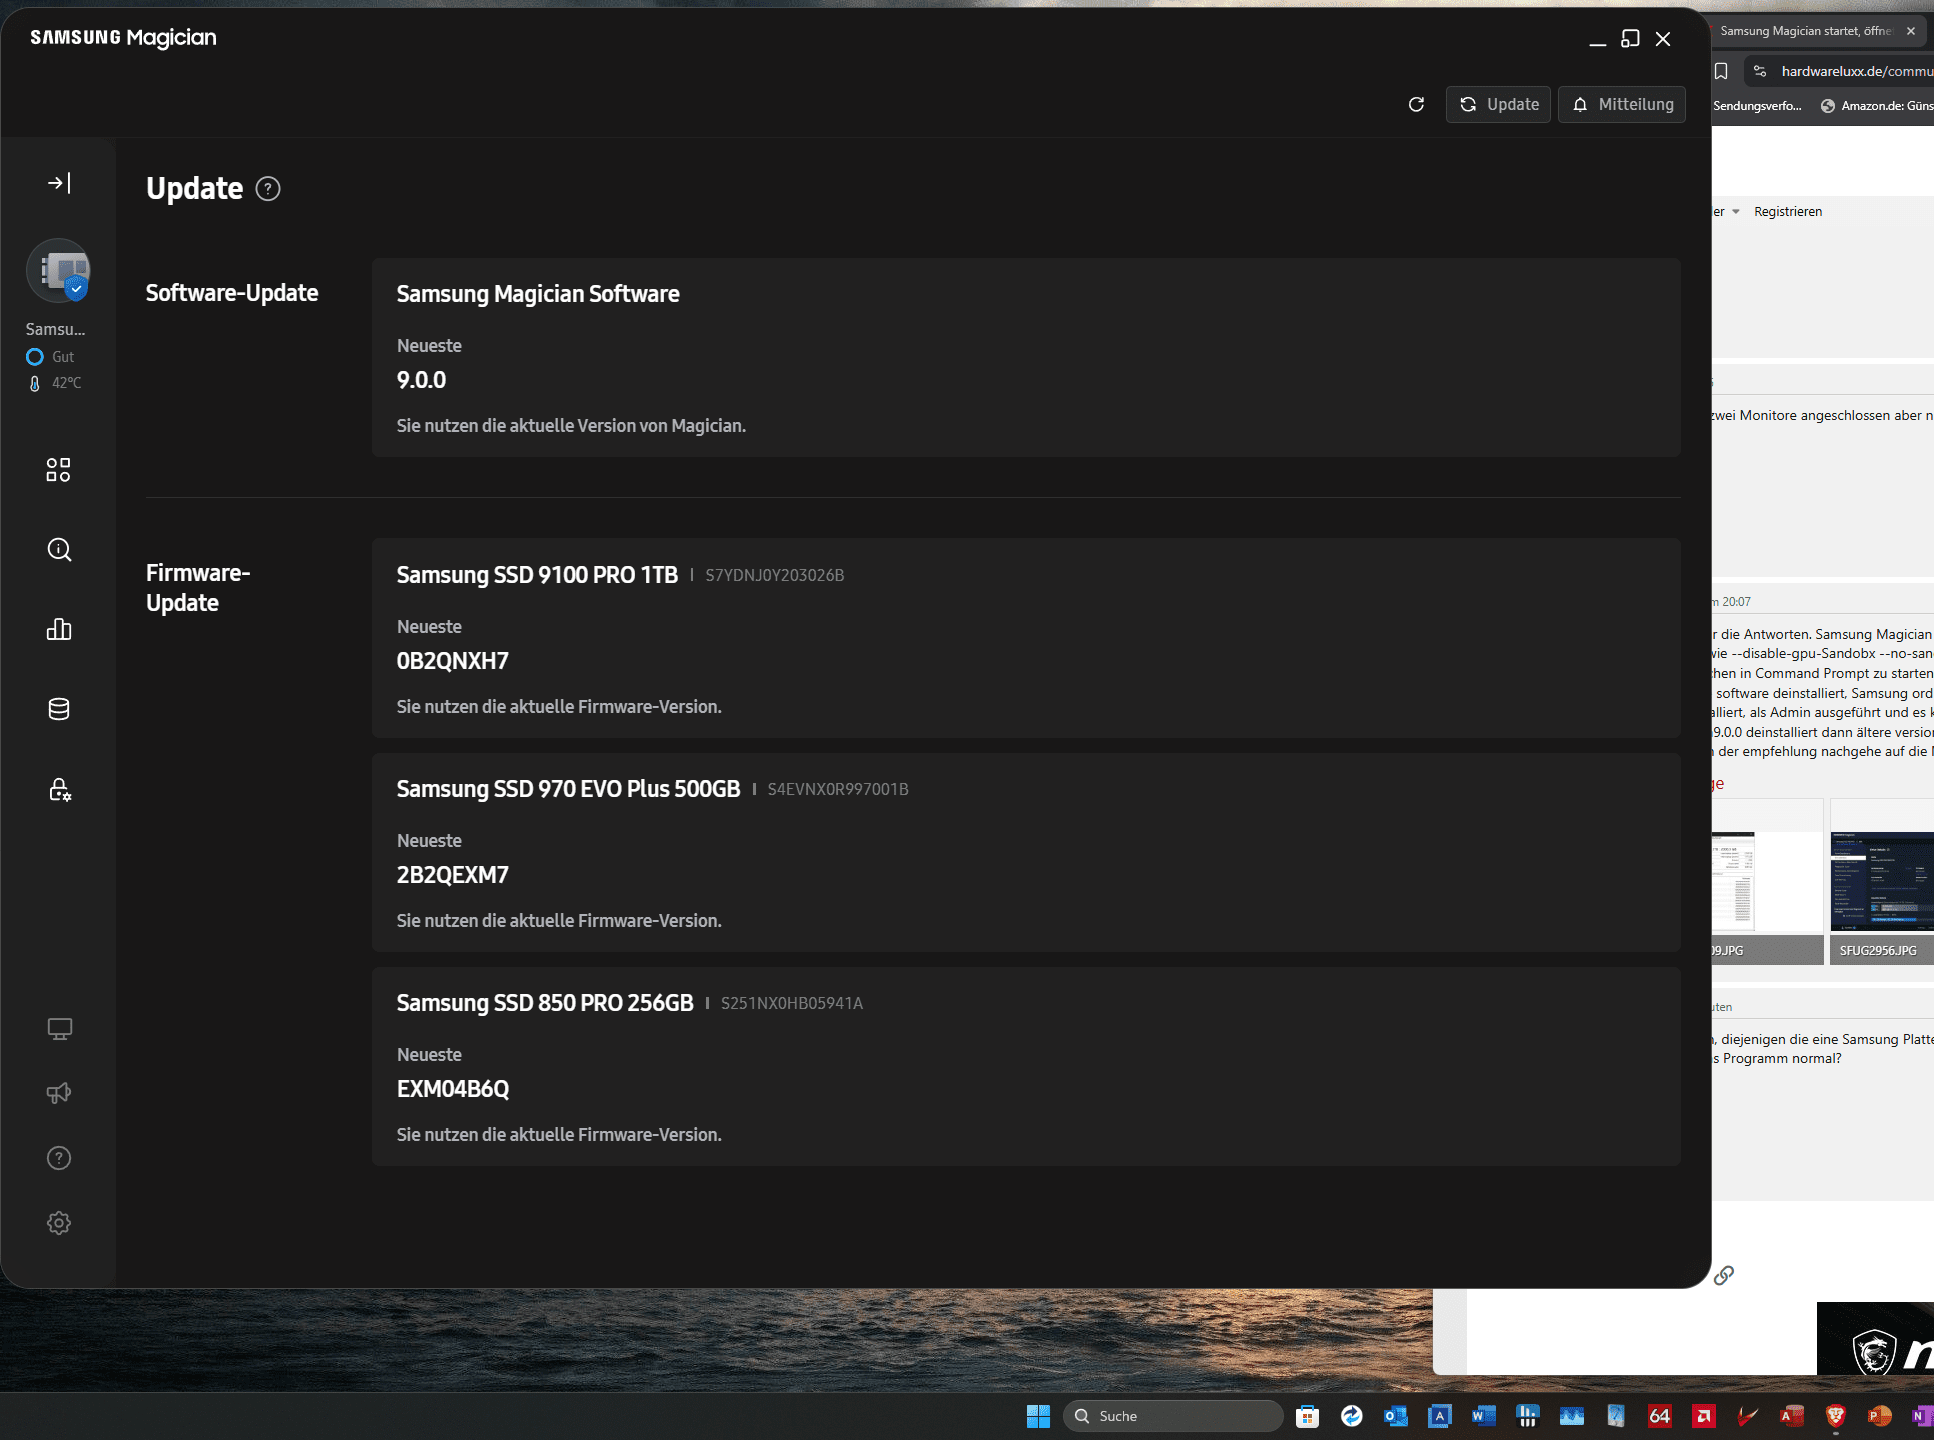This screenshot has width=1934, height=1440.
Task: Open the SFUG2956.JPG thumbnail in browser
Action: pyautogui.click(x=1880, y=882)
